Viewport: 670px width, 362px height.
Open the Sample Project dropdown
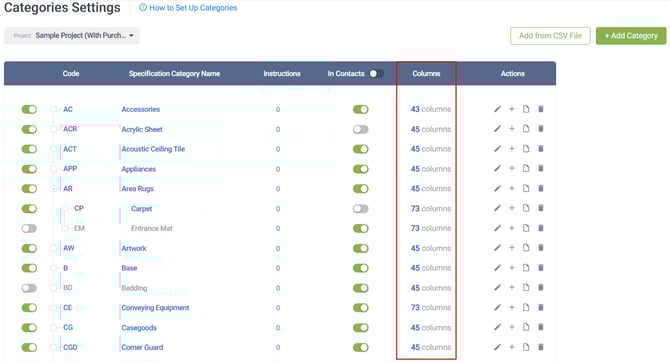[72, 35]
